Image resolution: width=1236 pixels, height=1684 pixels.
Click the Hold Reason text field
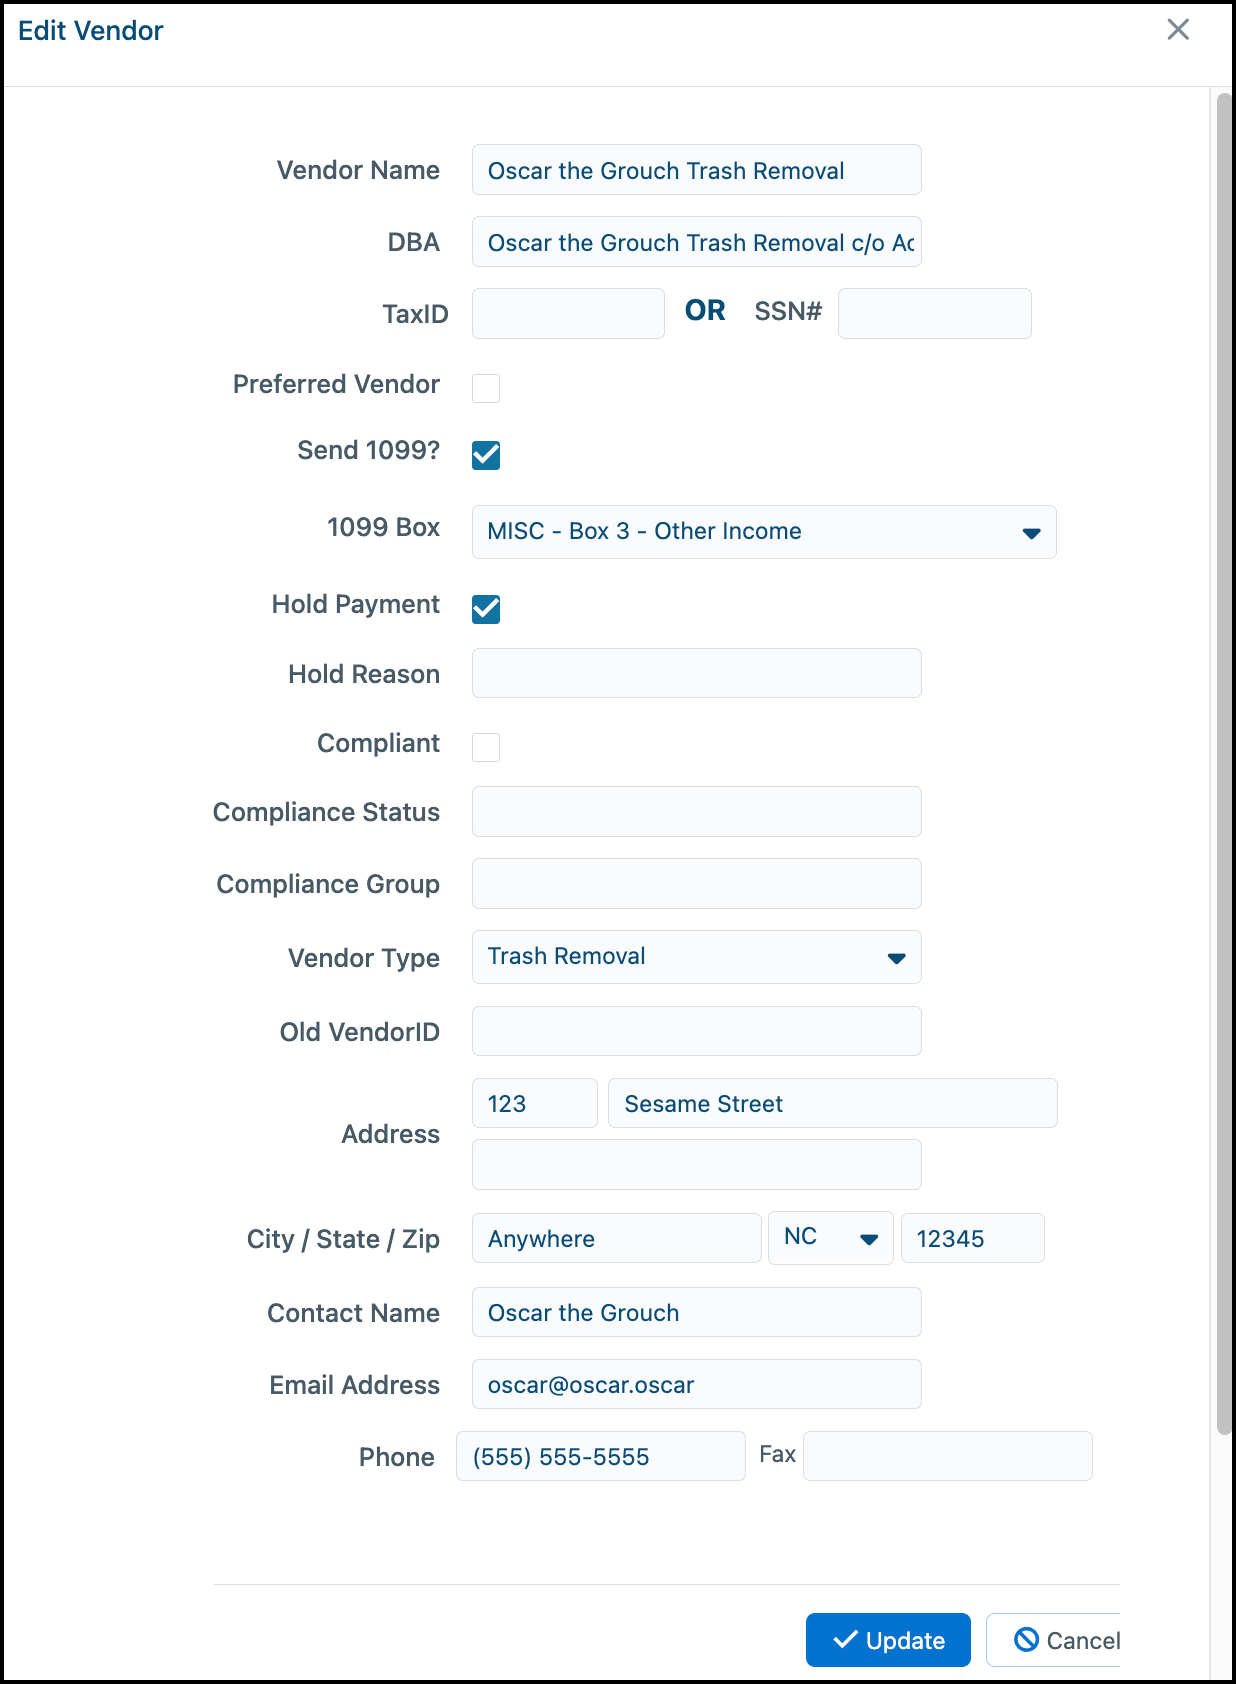click(x=697, y=673)
